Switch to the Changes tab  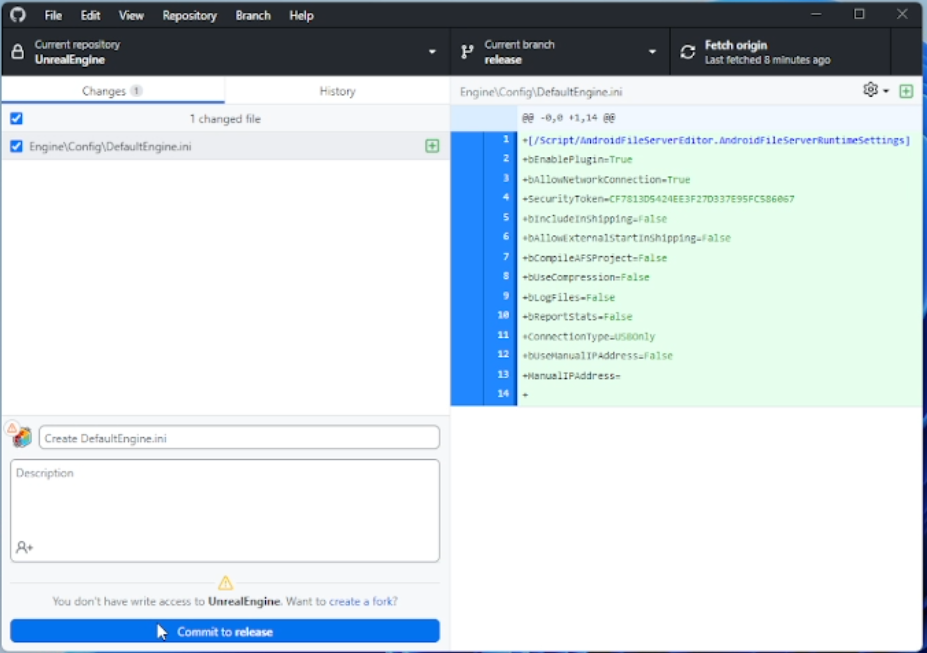[113, 91]
